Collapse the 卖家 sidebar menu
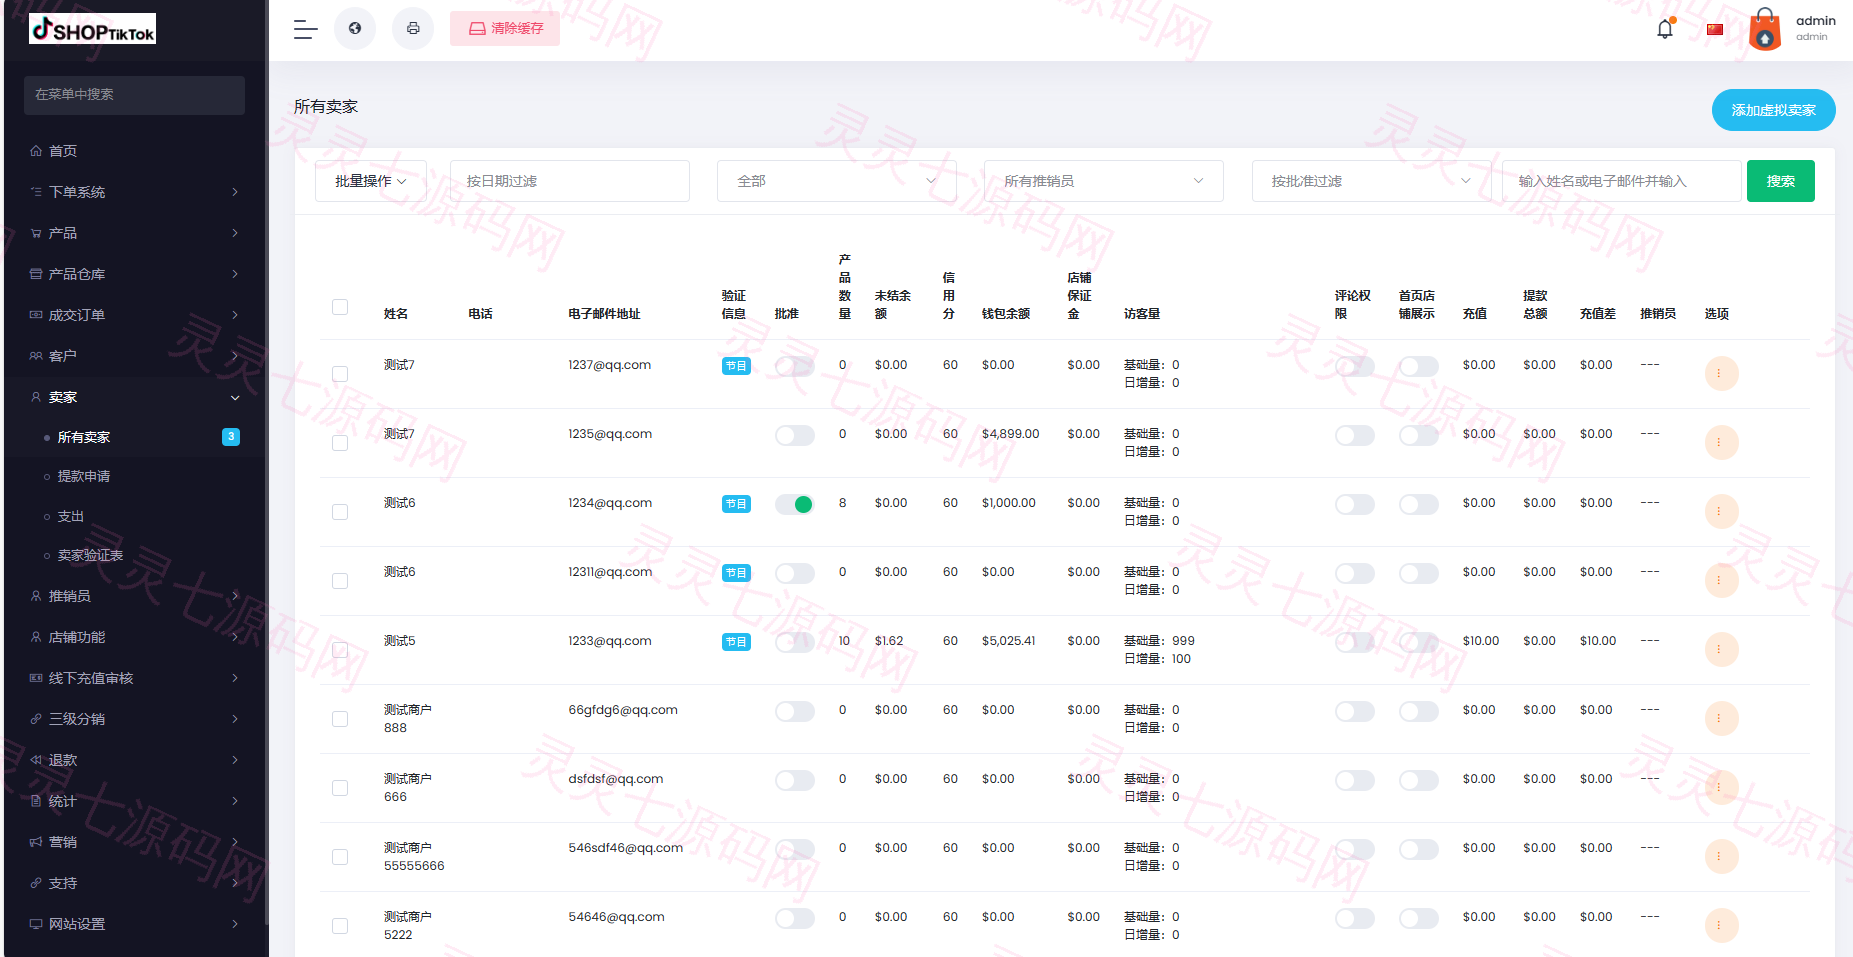The image size is (1853, 957). coord(135,397)
